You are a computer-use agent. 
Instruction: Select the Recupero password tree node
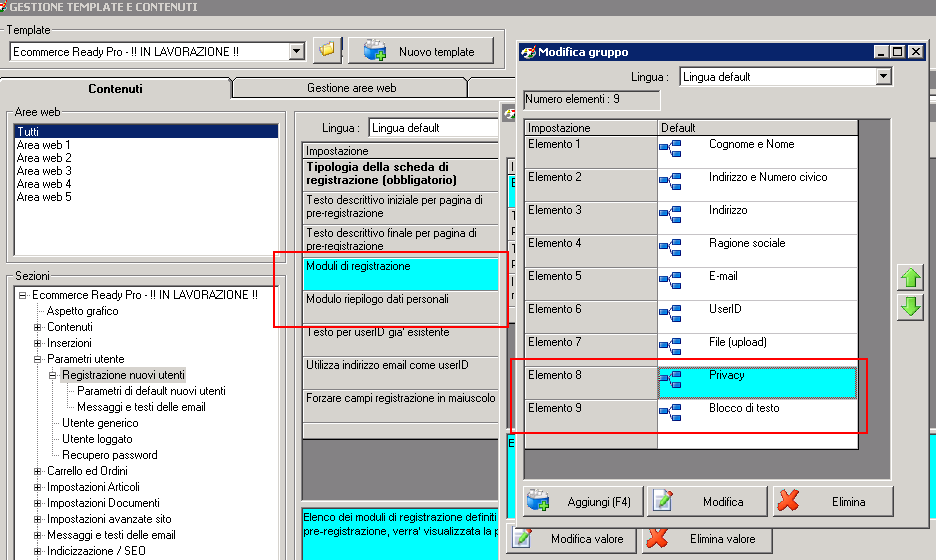tap(110, 455)
